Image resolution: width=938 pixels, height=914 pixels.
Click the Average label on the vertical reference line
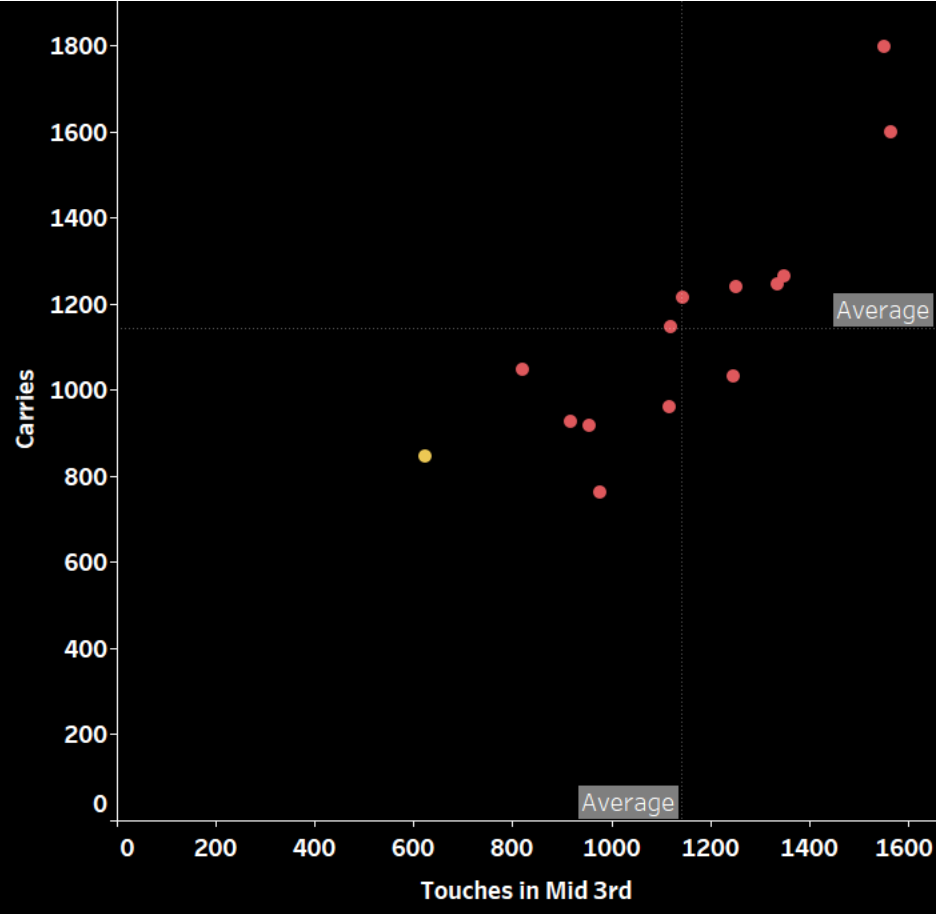tap(628, 803)
